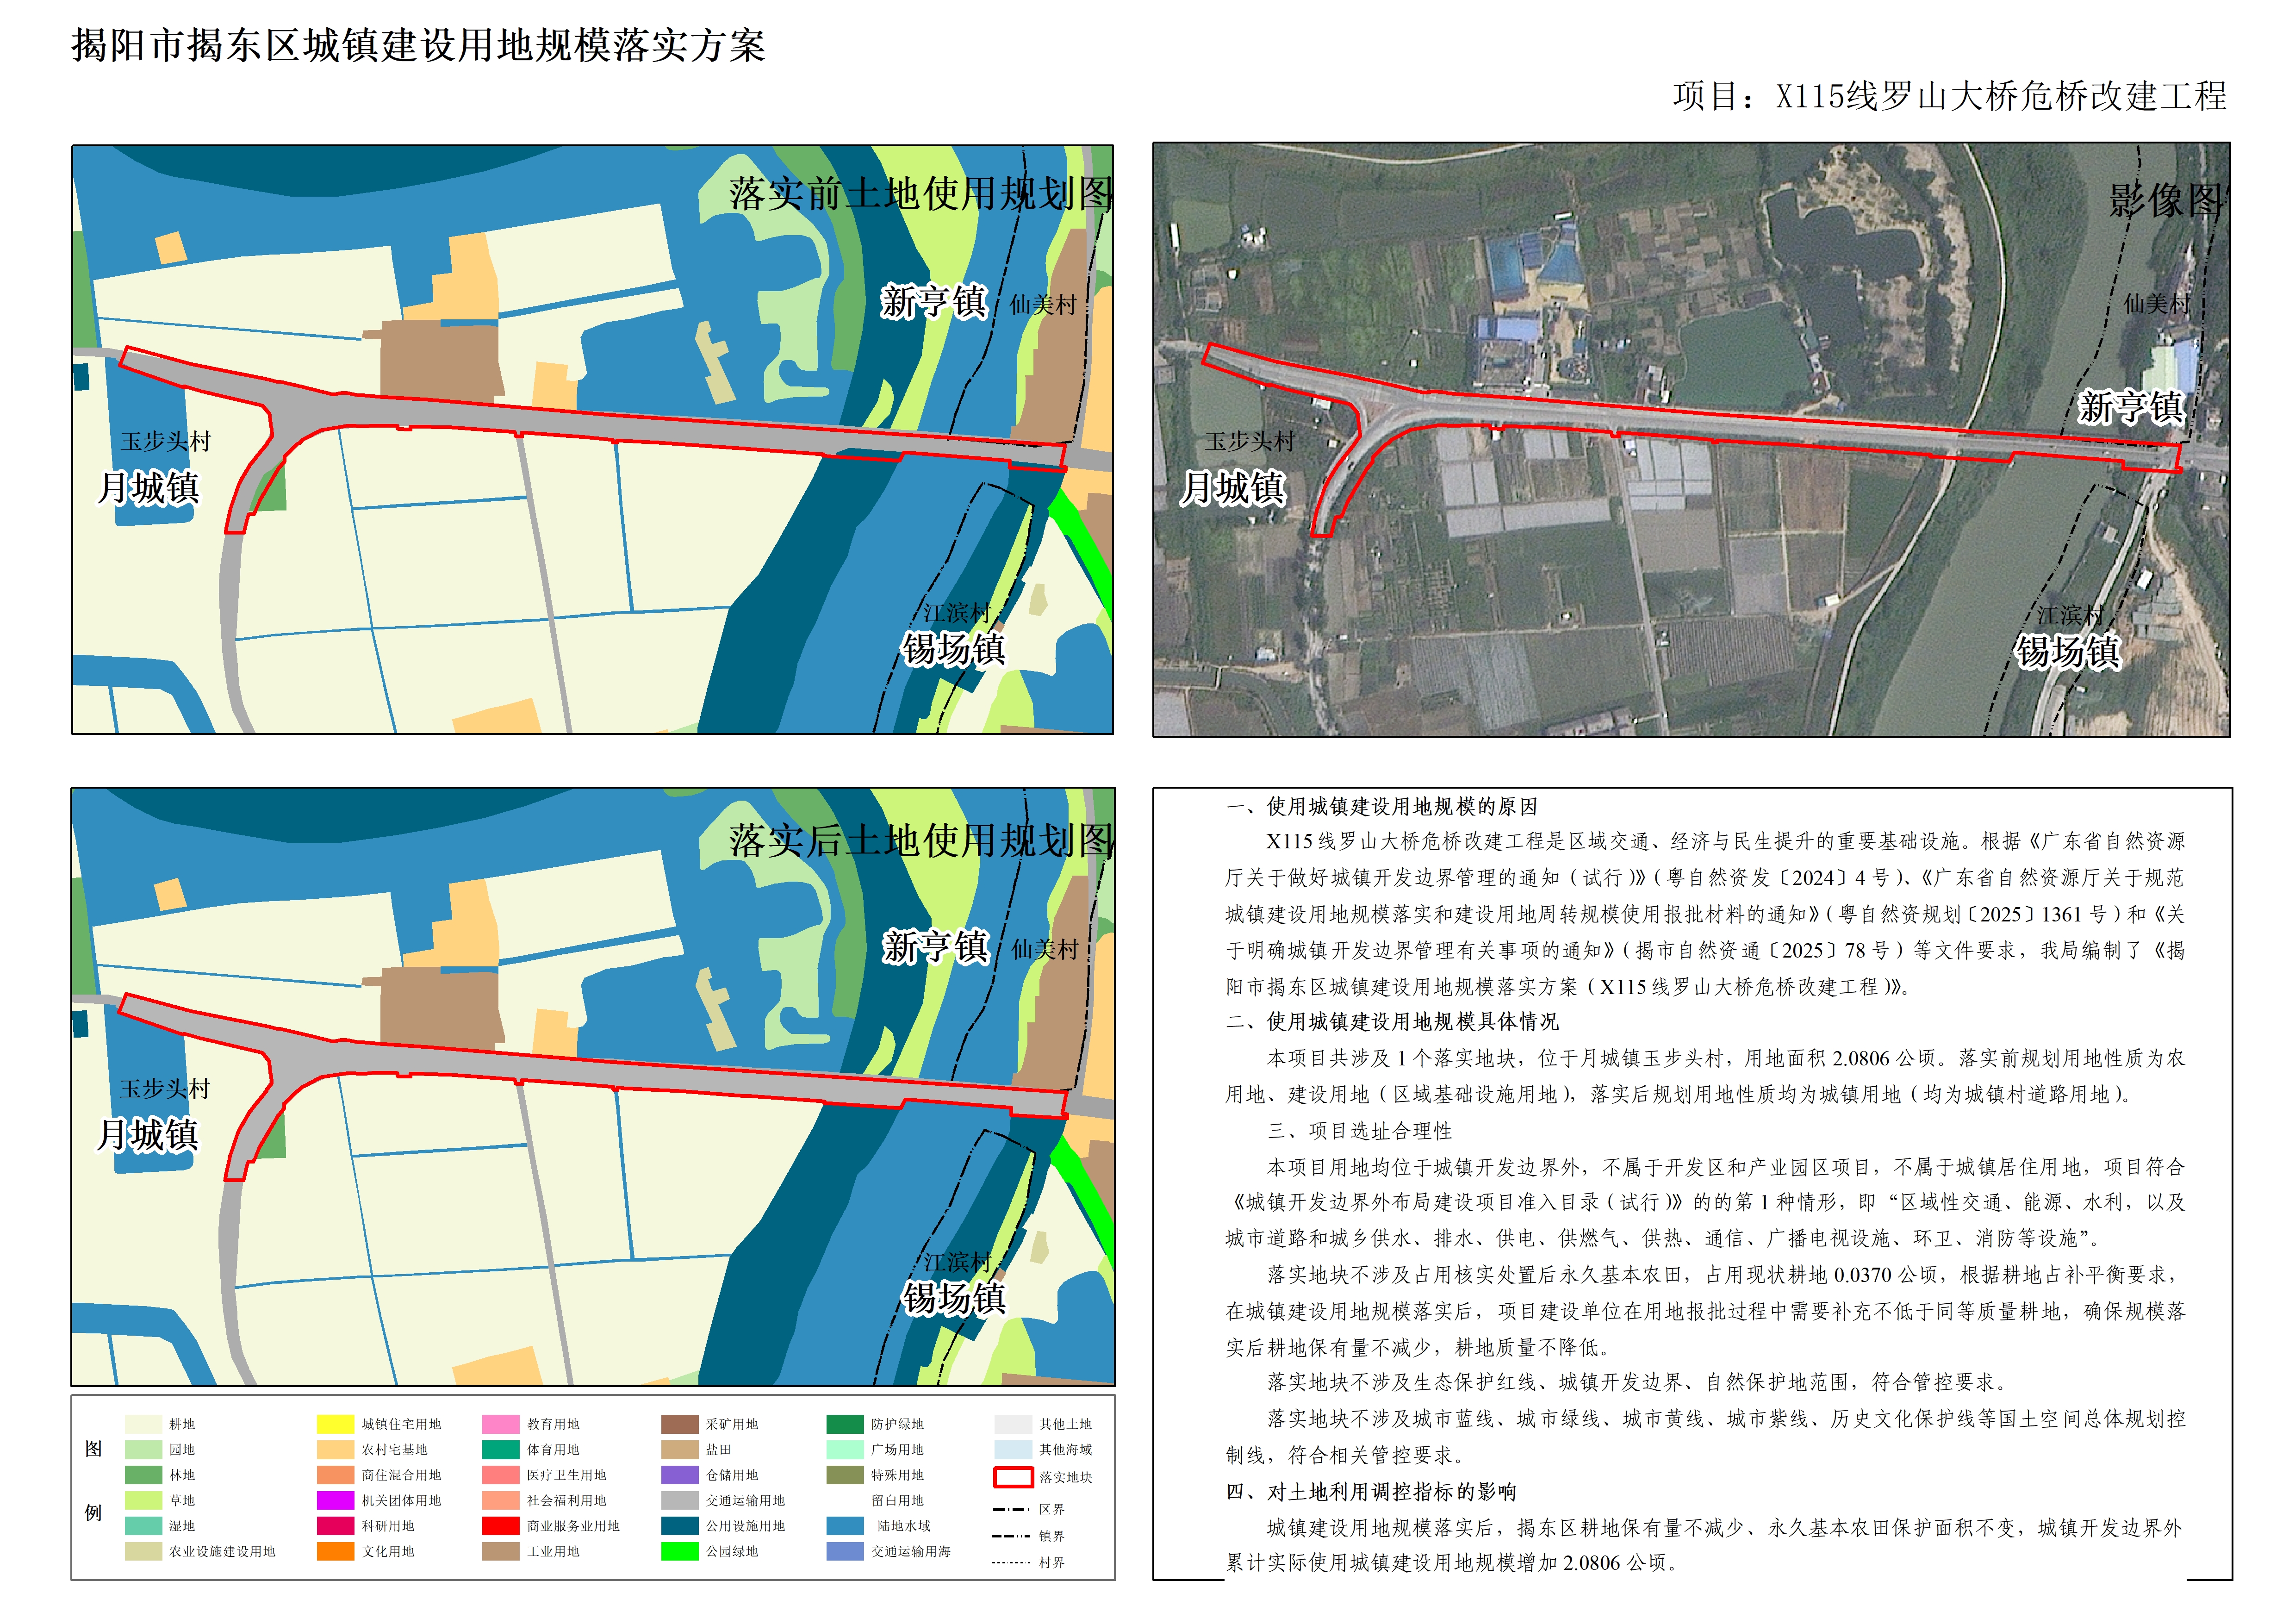Click the 落实前土地使用规划图 map title
Viewport: 2295px width, 1624px height.
click(x=920, y=194)
